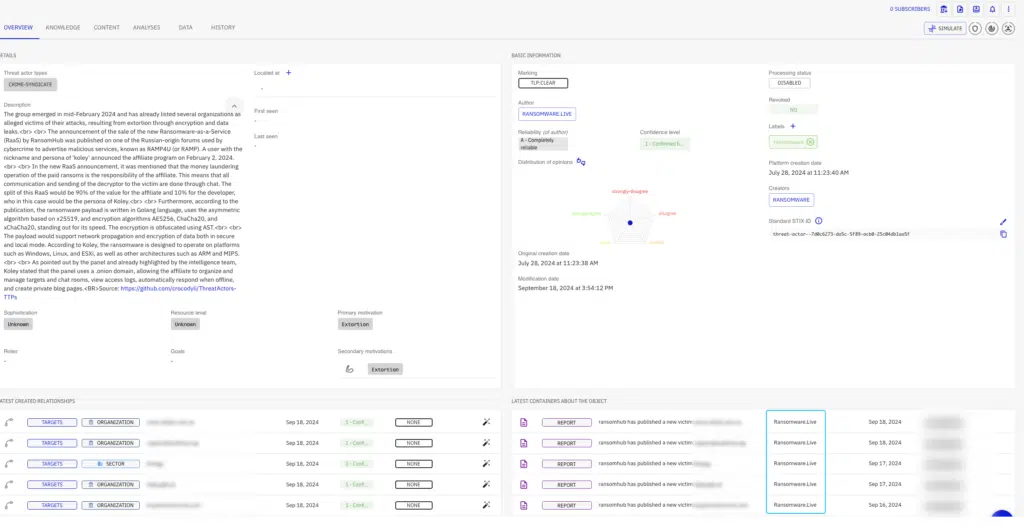The image size is (1024, 527).
Task: Edit the Standard STIX ID with the pencil
Action: pyautogui.click(x=1004, y=222)
